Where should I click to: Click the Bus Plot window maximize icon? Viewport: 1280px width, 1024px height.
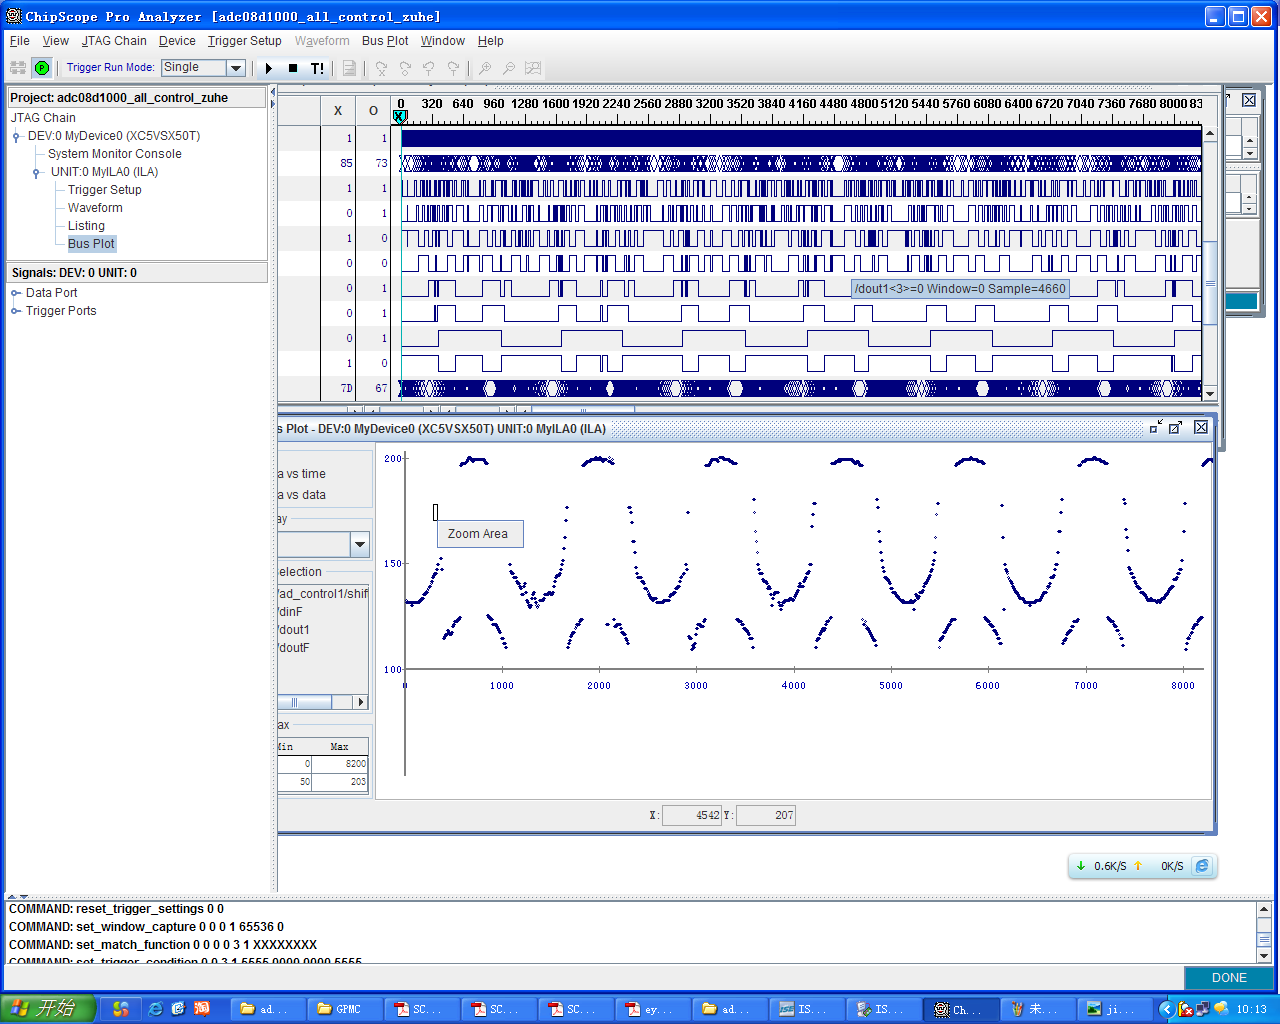[1176, 427]
